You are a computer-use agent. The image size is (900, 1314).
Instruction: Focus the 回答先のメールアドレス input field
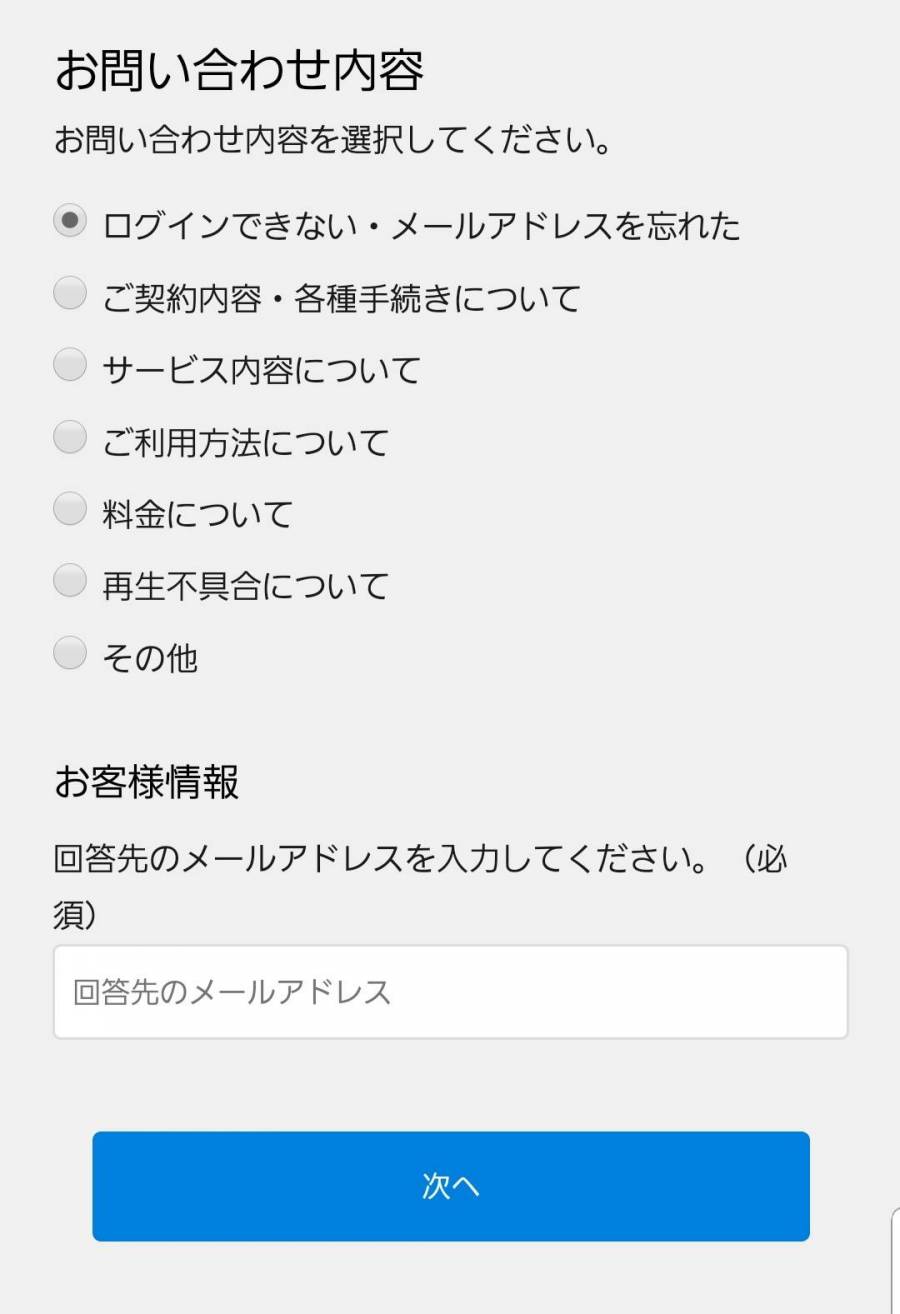pyautogui.click(x=450, y=992)
